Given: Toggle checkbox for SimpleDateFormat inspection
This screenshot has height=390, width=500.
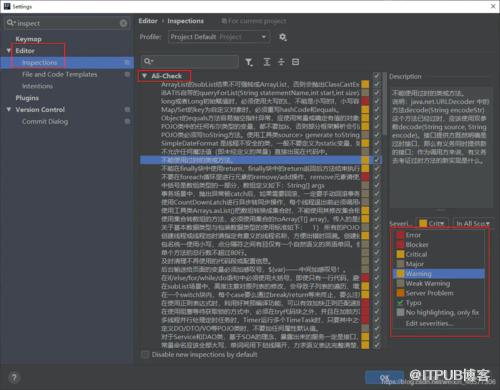Looking at the screenshot, I should [x=377, y=143].
